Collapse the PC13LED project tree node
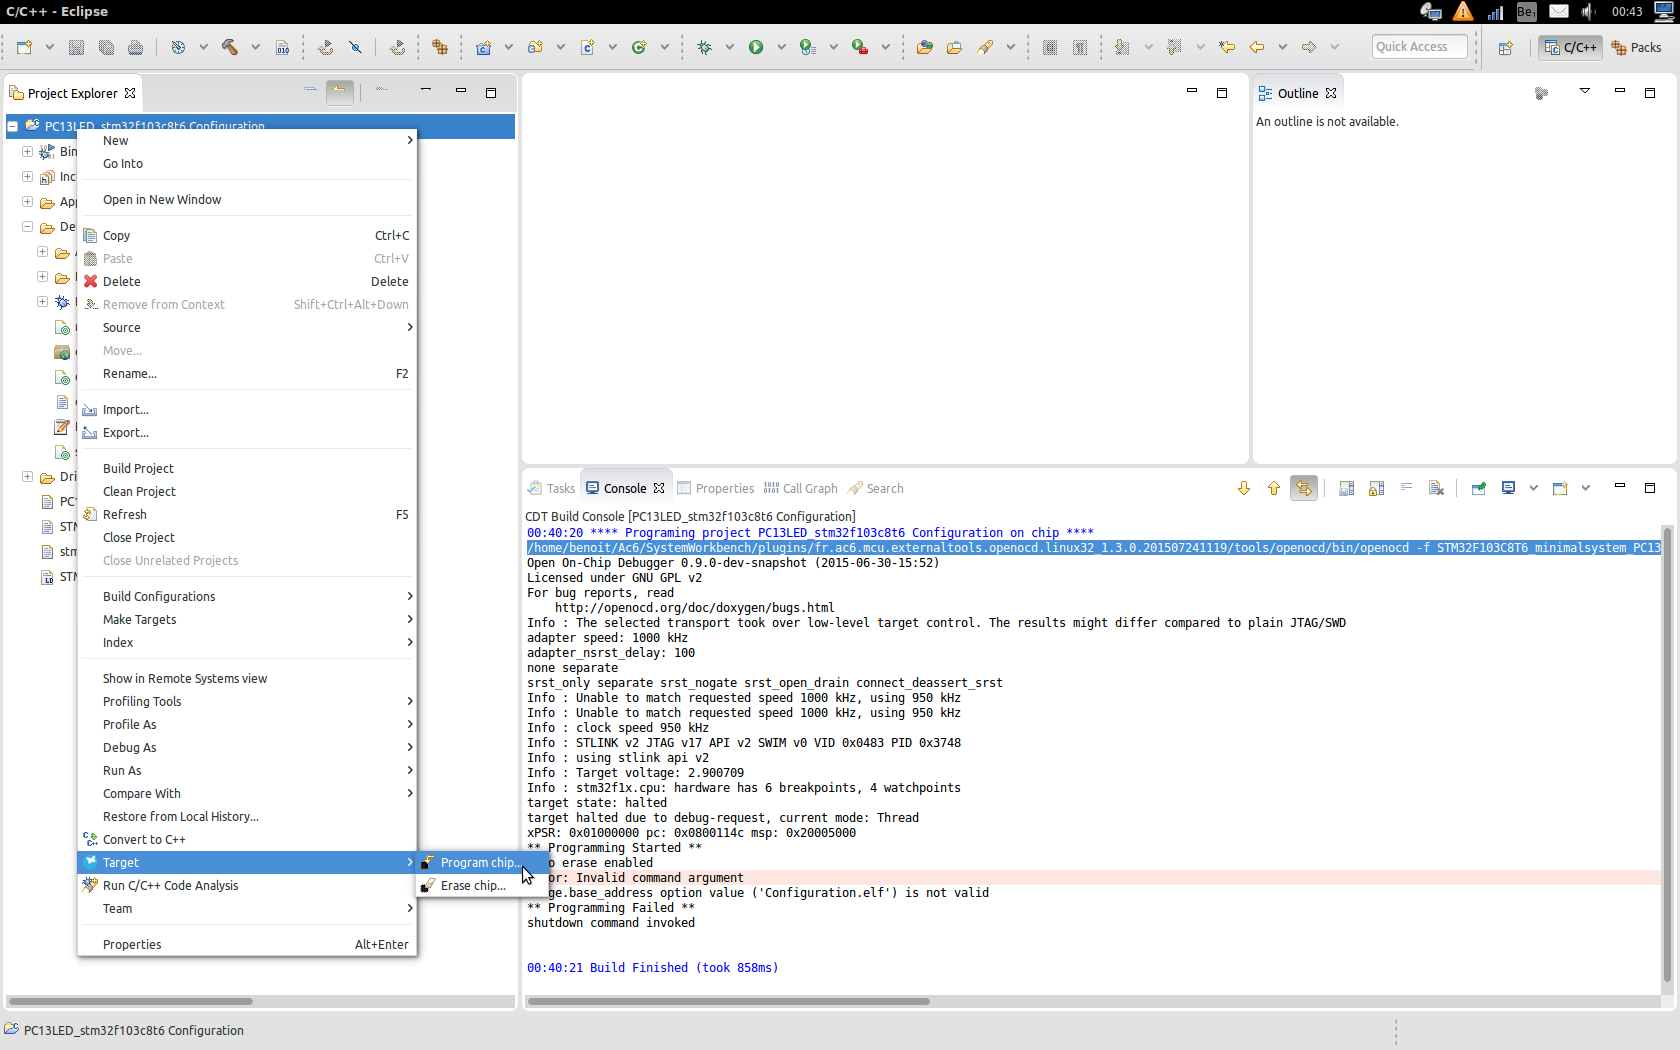Screen dimensions: 1680x1050 tap(13, 126)
